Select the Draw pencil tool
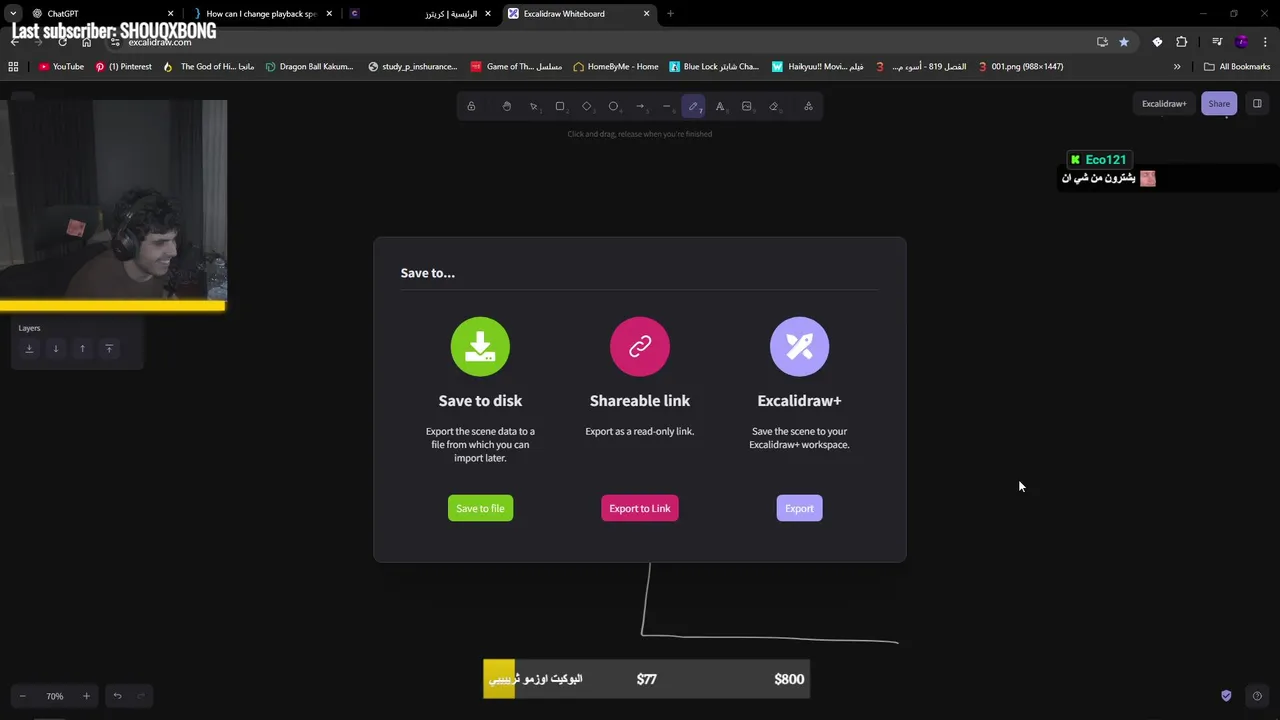The height and width of the screenshot is (720, 1280). click(693, 106)
